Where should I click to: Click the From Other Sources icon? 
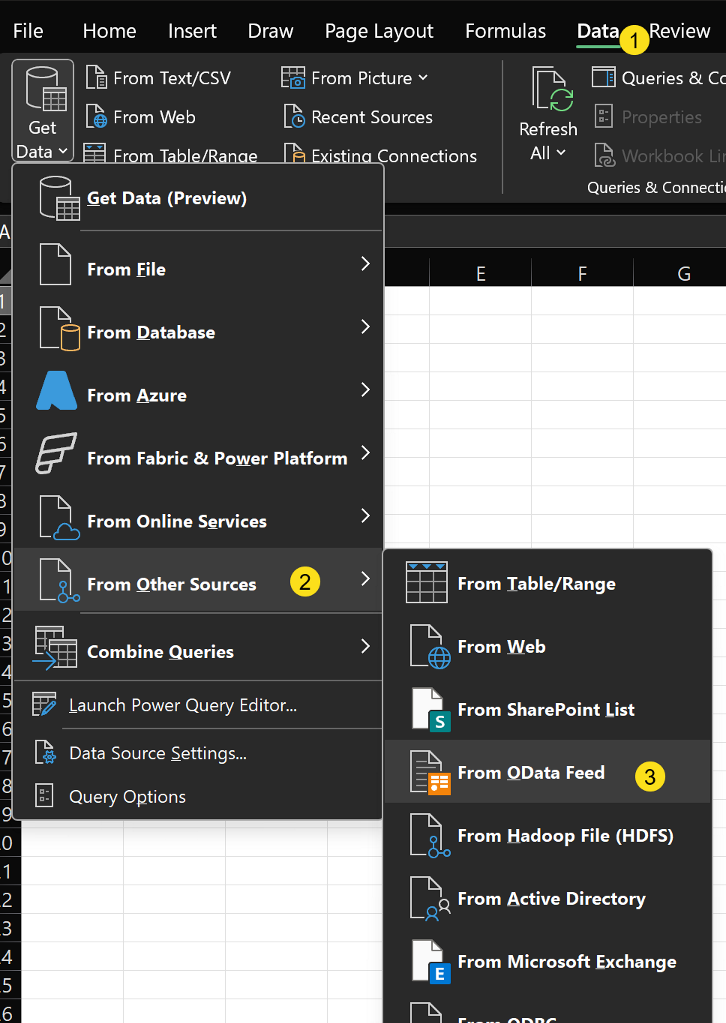pyautogui.click(x=59, y=580)
